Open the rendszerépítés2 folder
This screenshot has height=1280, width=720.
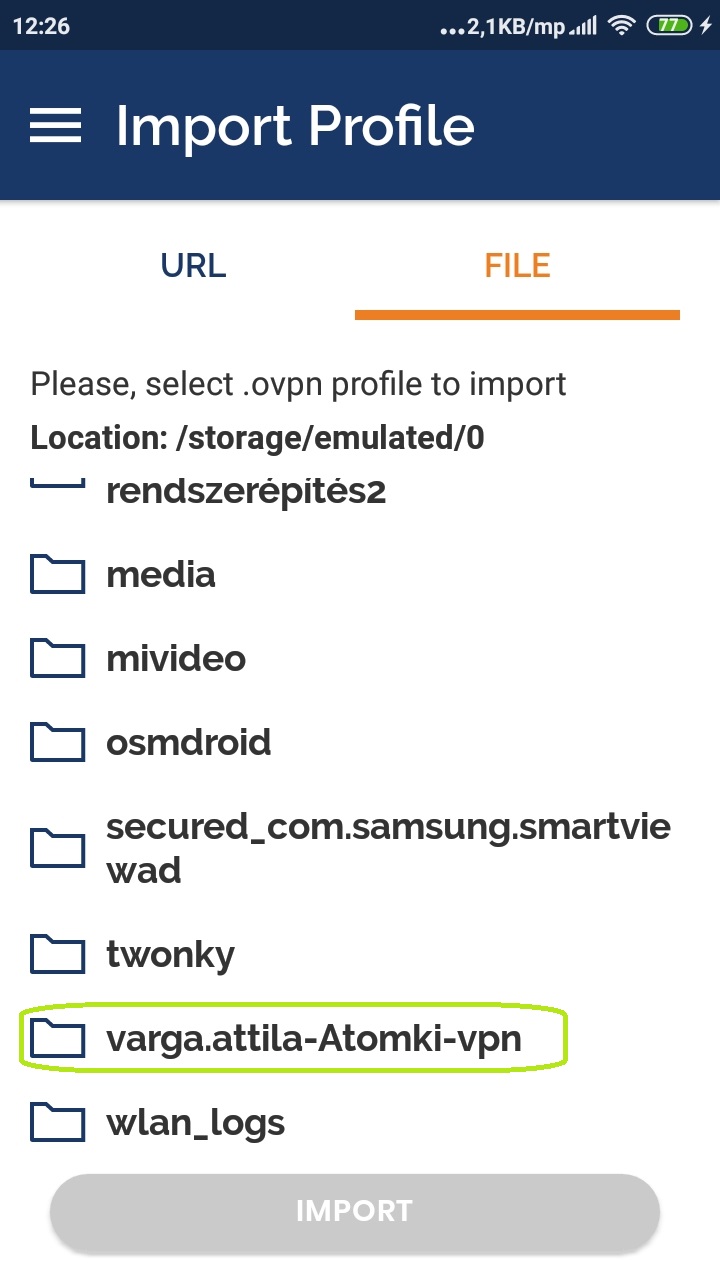(x=245, y=492)
